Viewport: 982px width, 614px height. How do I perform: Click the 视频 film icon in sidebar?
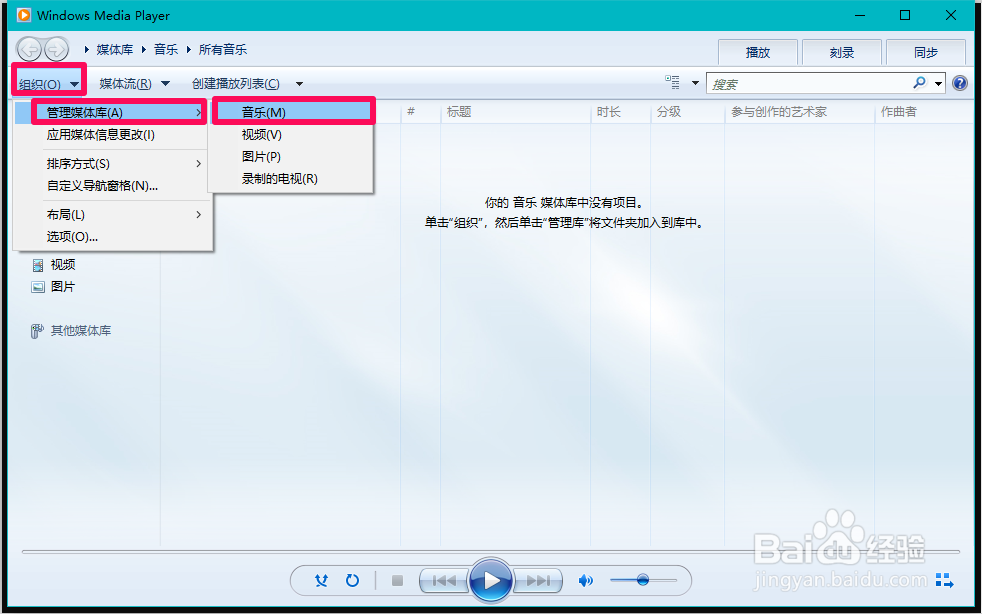[x=38, y=265]
